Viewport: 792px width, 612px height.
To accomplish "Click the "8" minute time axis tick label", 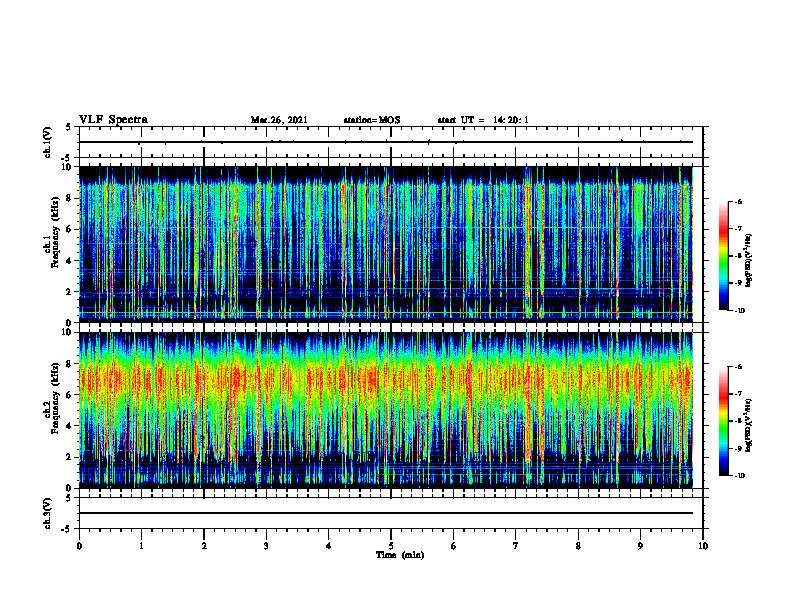I will click(x=578, y=546).
